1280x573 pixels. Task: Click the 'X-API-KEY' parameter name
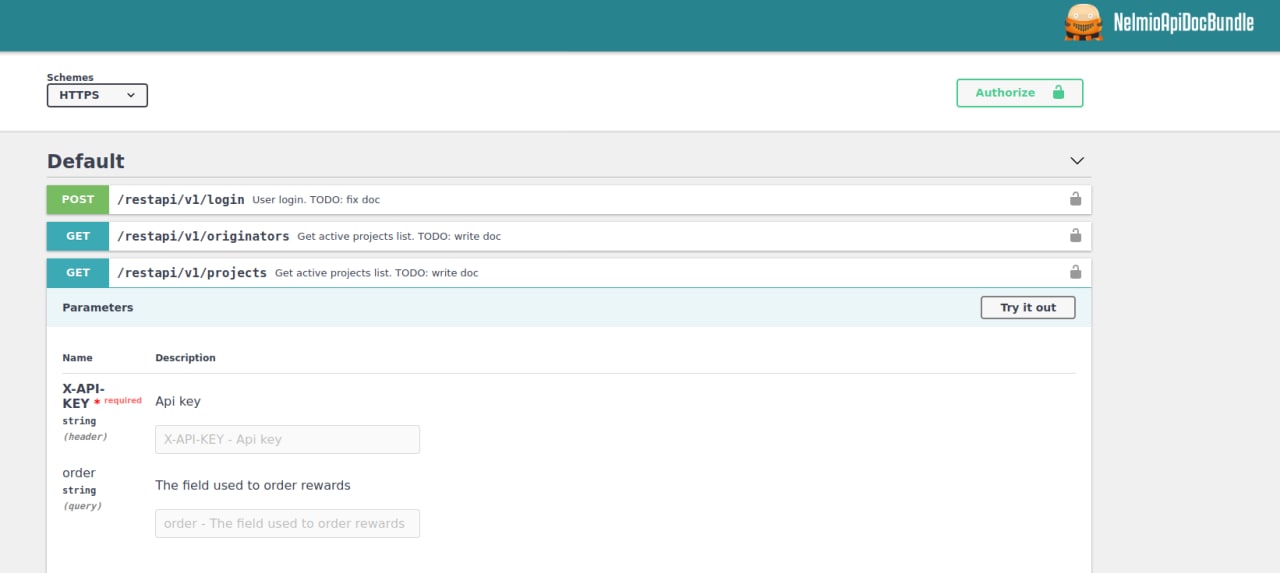point(83,395)
